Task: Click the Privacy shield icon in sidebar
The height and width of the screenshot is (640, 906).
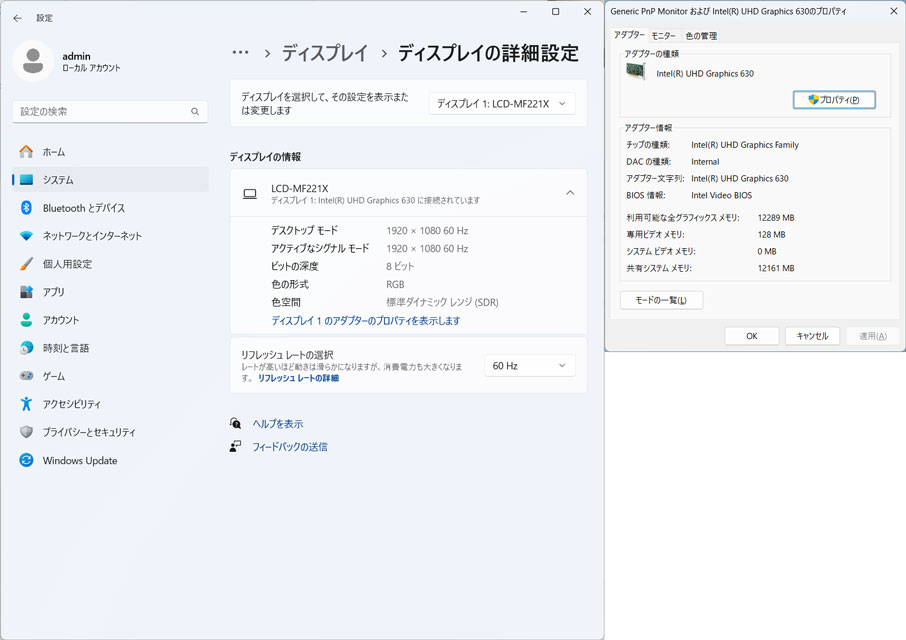Action: tap(26, 432)
